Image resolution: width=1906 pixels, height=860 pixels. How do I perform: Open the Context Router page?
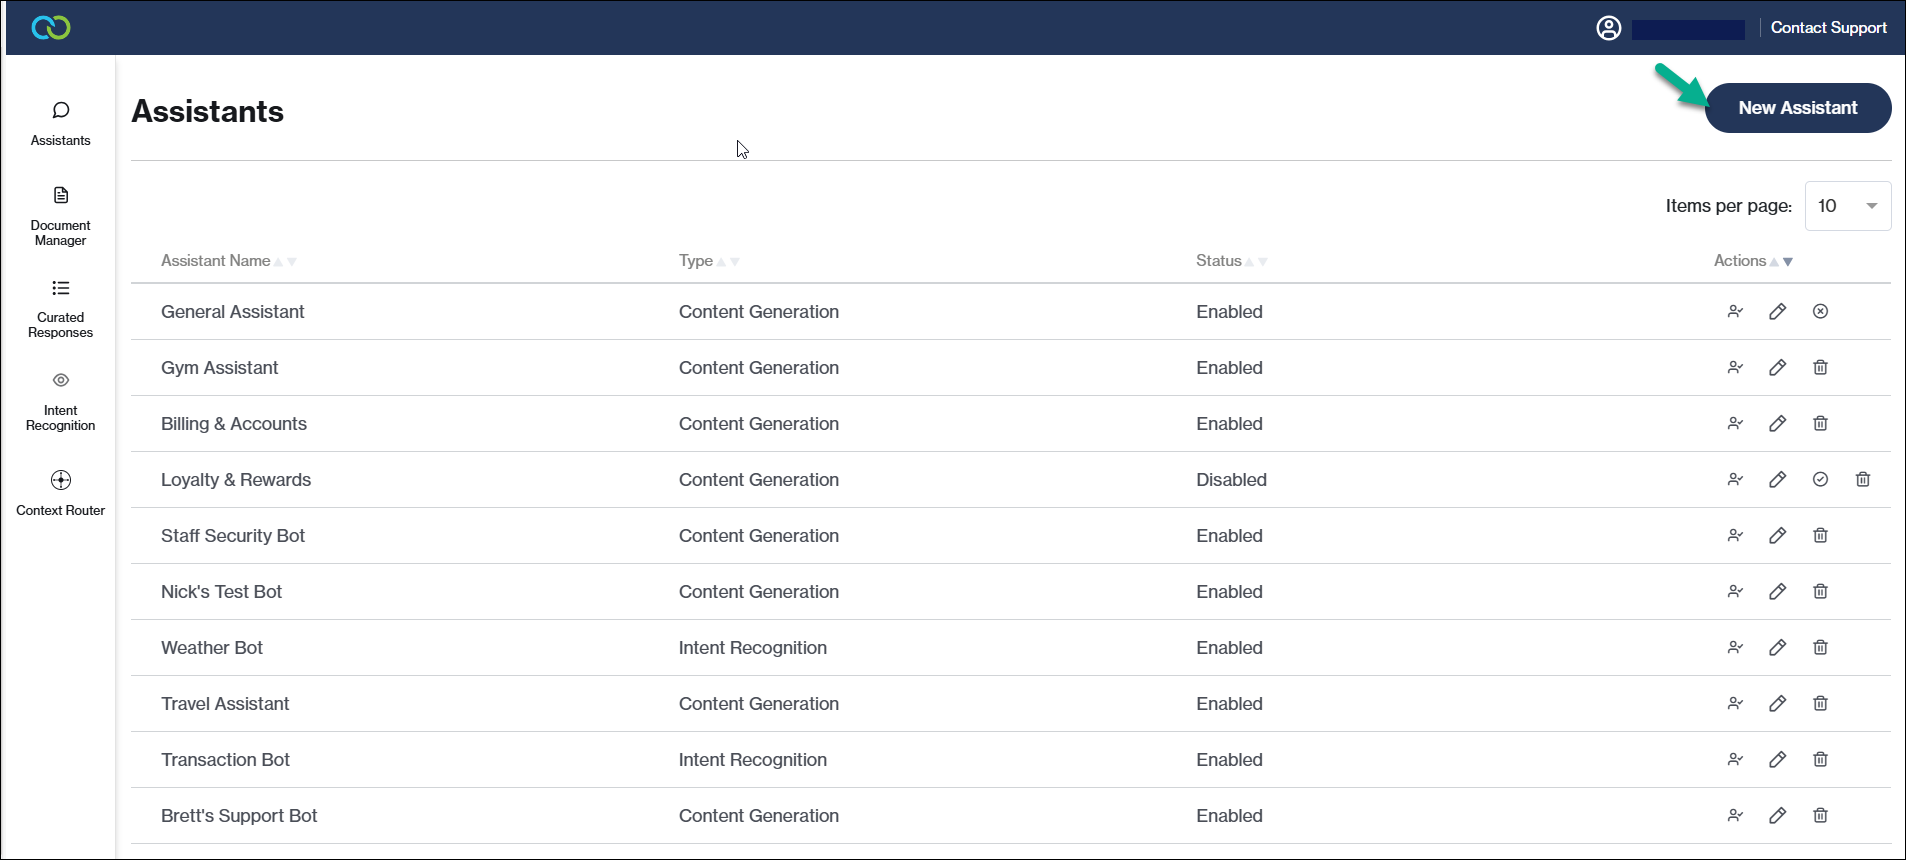(61, 492)
